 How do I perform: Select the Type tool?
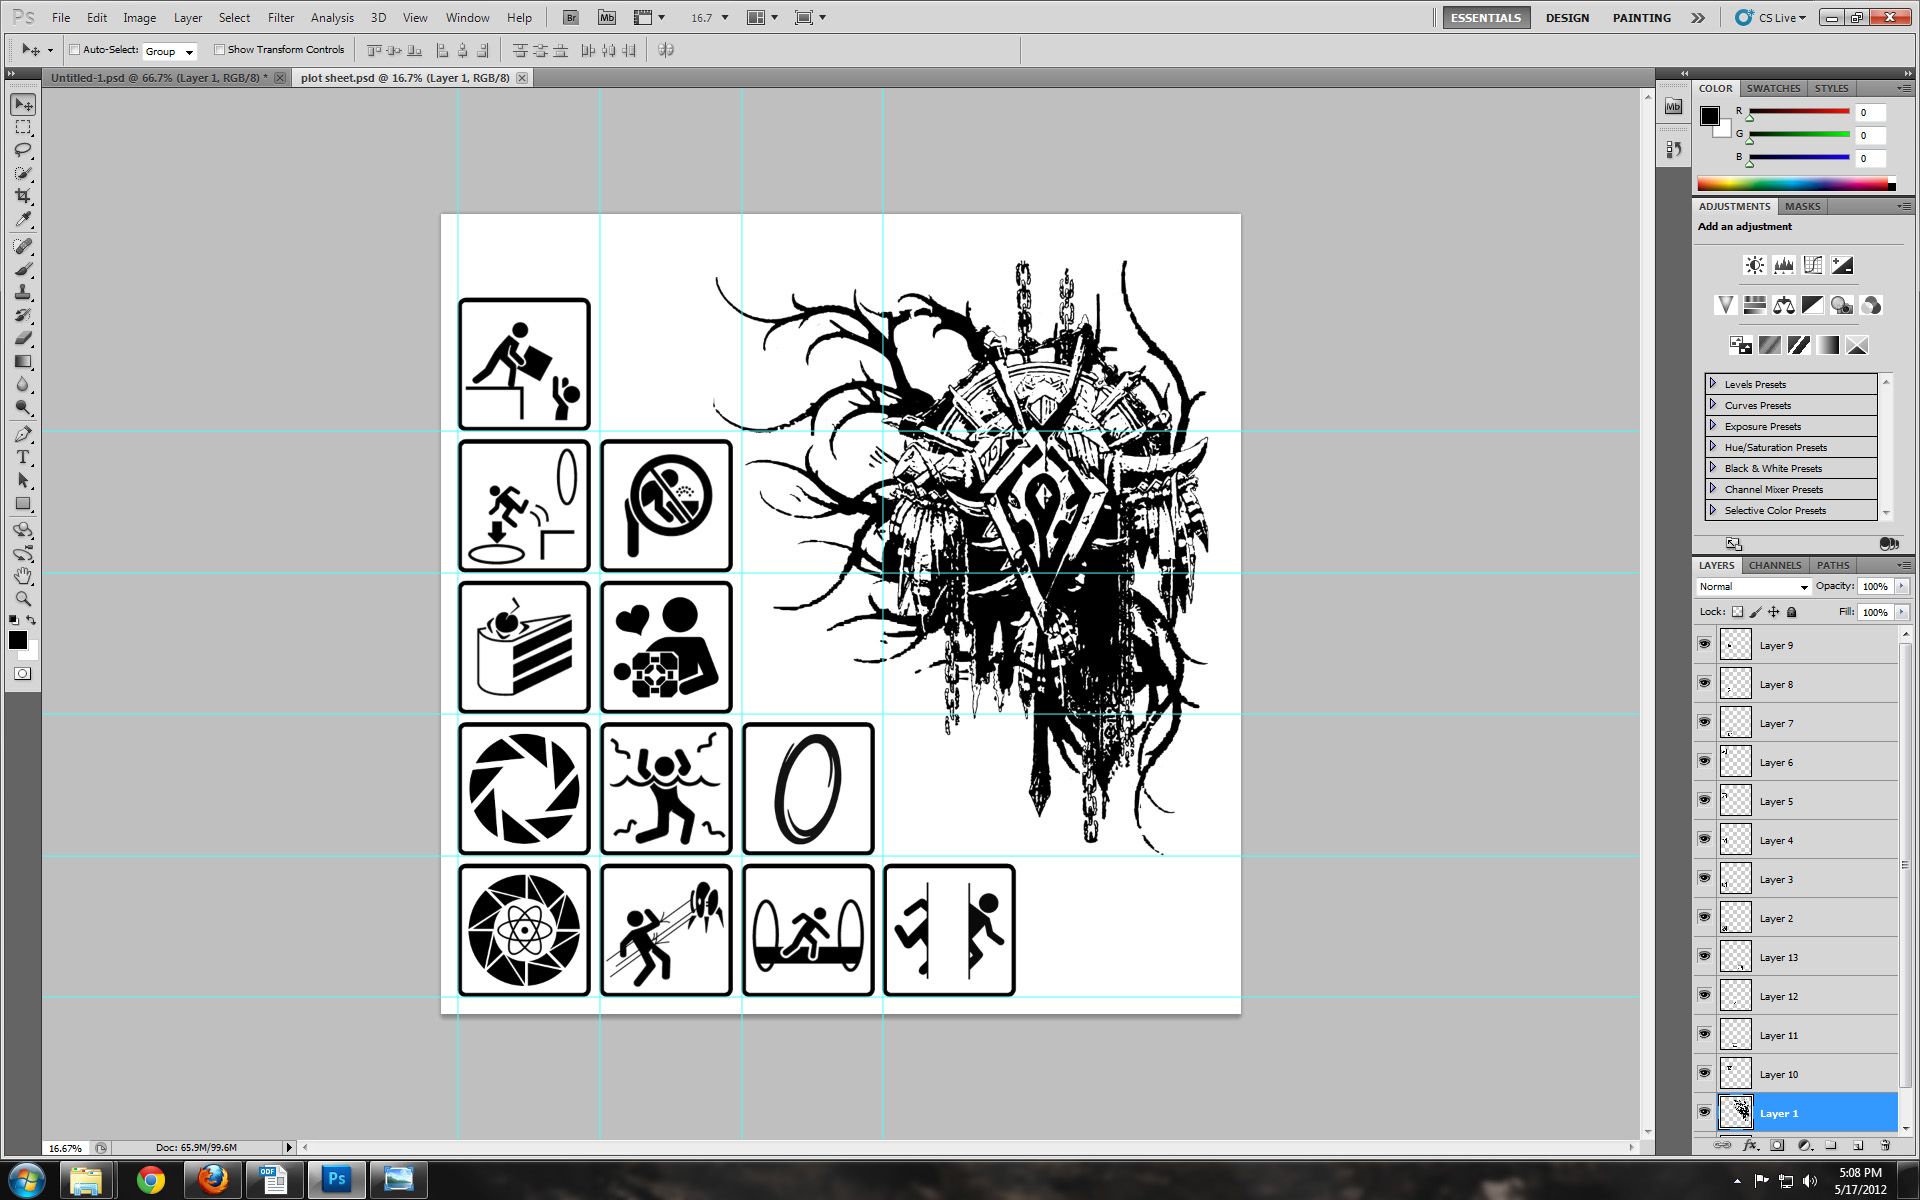pyautogui.click(x=23, y=457)
